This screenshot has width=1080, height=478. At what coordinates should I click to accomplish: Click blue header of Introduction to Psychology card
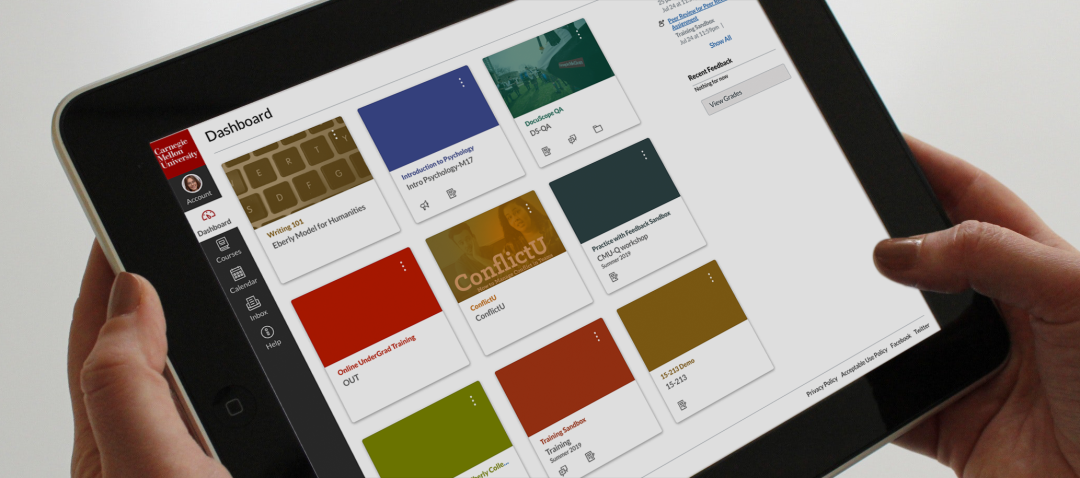point(428,118)
